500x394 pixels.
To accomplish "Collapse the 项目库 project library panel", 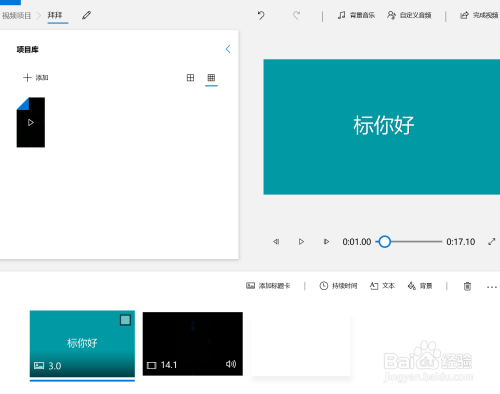I will [x=228, y=49].
